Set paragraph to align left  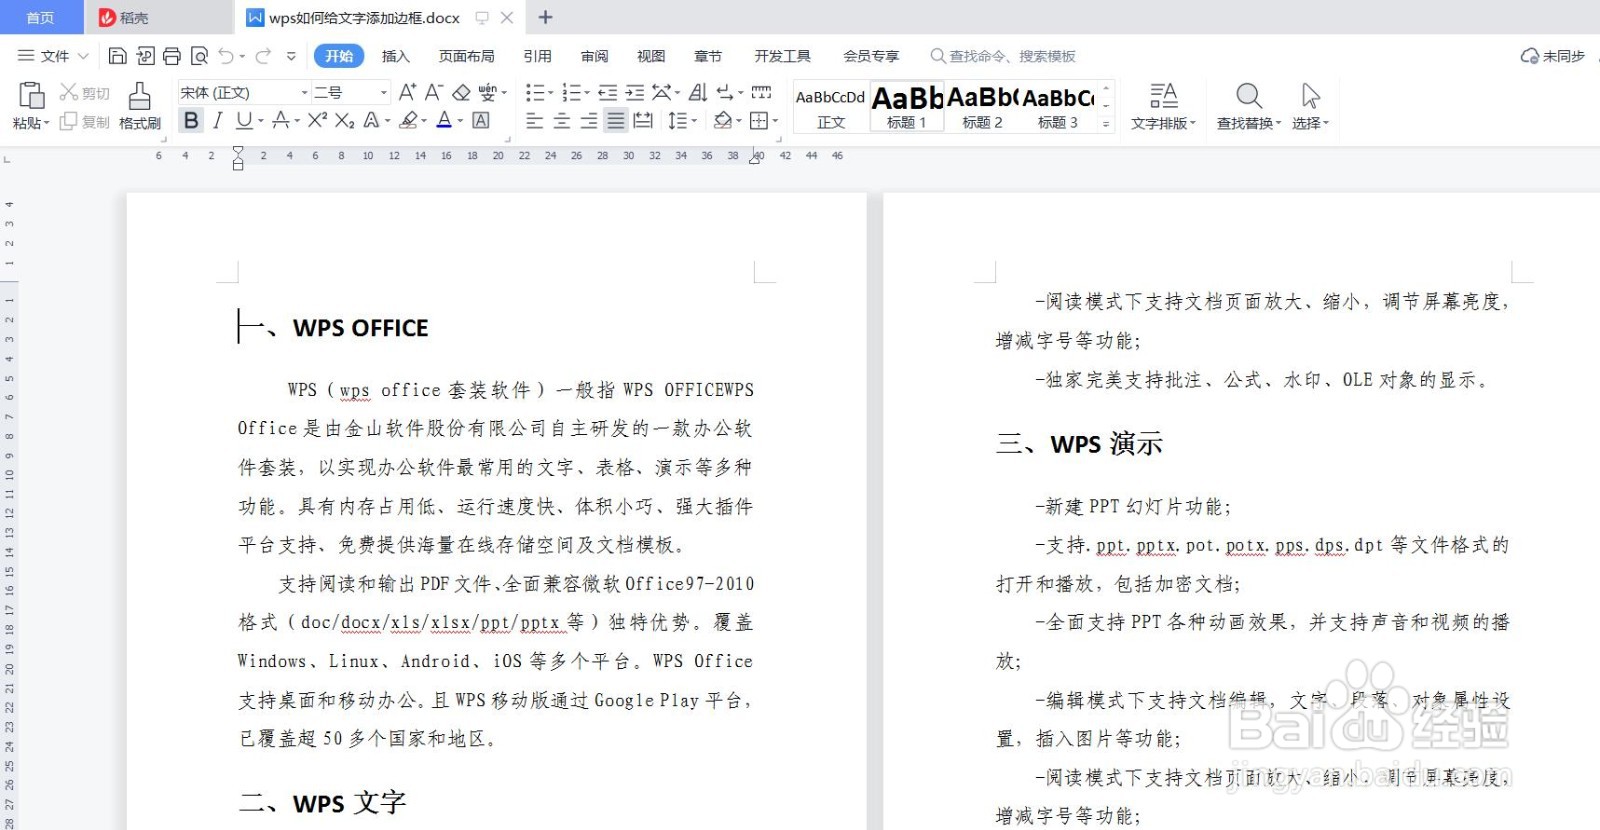pyautogui.click(x=535, y=121)
